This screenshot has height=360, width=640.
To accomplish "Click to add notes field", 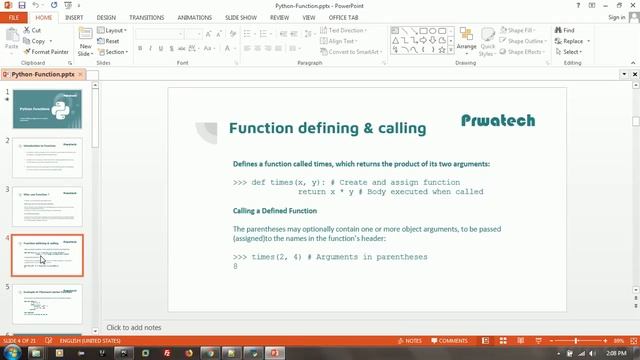I will 134,327.
